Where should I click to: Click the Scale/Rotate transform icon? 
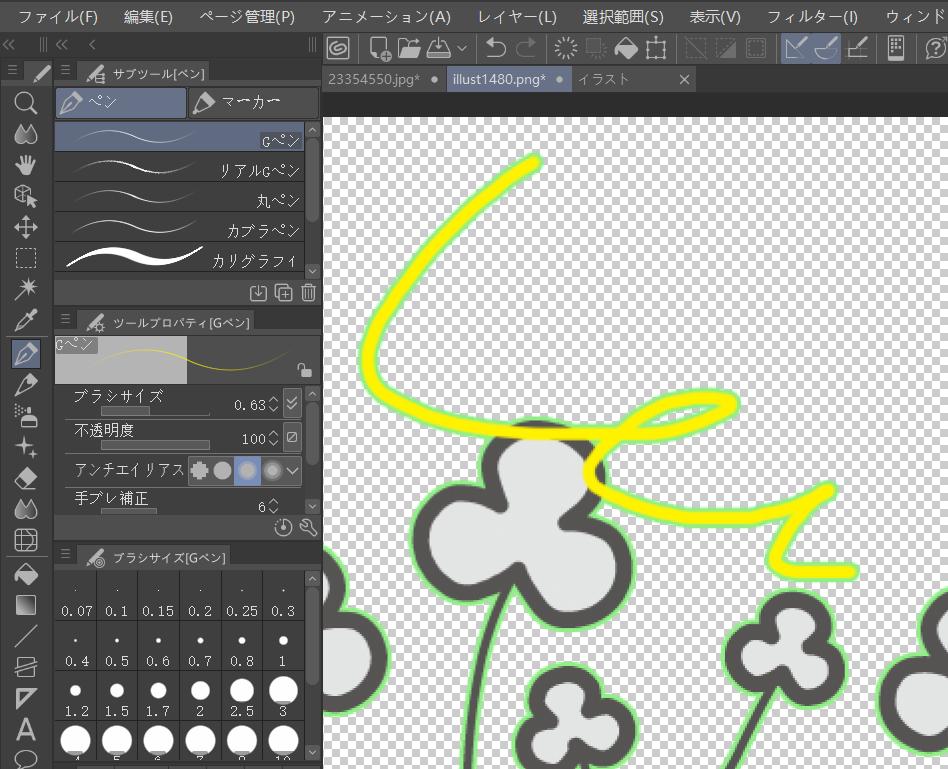656,48
